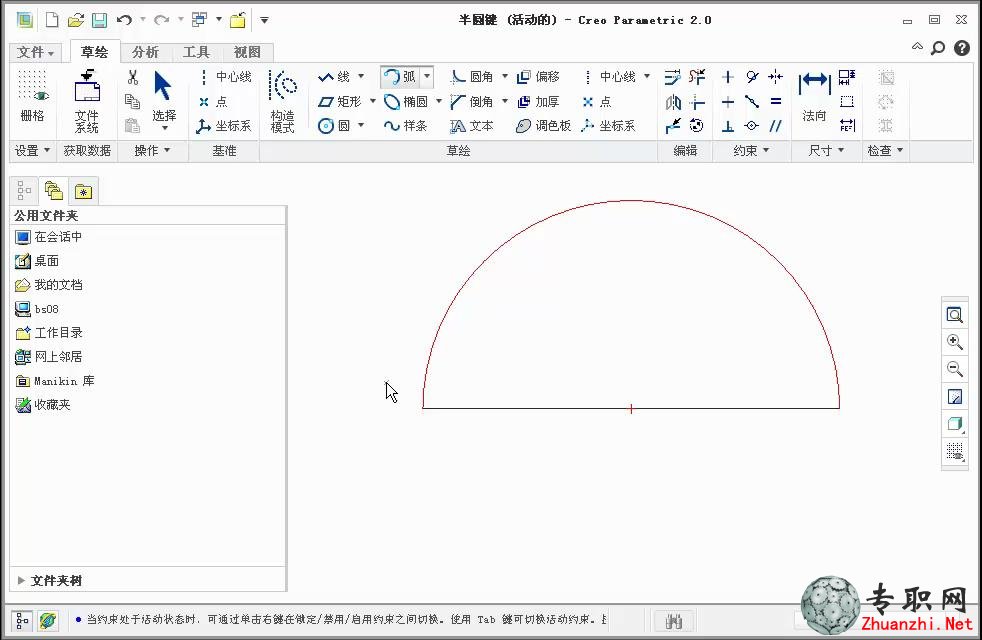Open the Ellipse (椭圆) dropdown arrow
The image size is (982, 640).
pyautogui.click(x=439, y=101)
